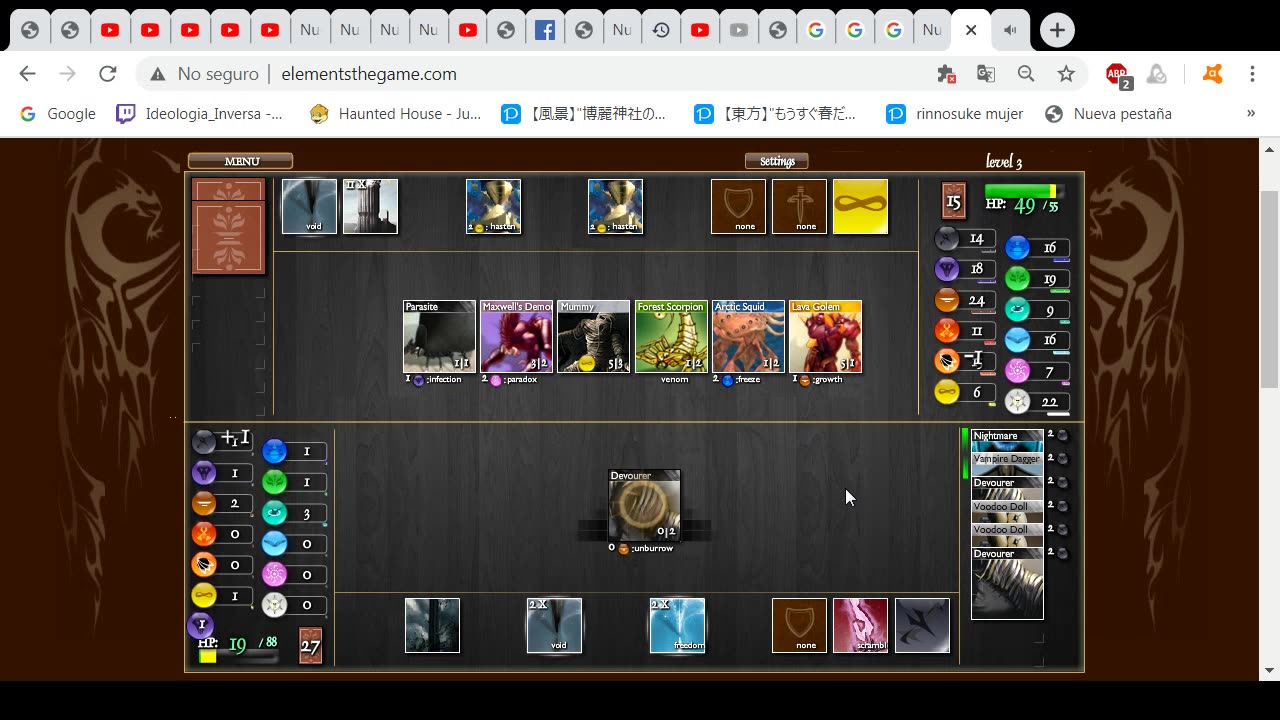The image size is (1280, 720).
Task: Use your scramble weapon slot
Action: 860,625
